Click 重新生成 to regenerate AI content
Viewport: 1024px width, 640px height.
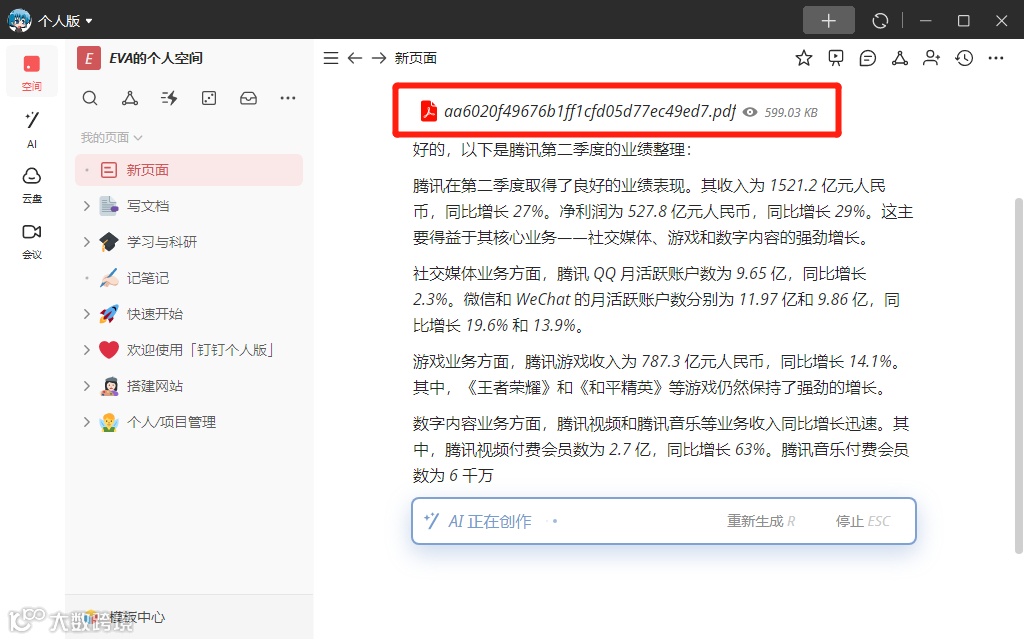coord(761,521)
